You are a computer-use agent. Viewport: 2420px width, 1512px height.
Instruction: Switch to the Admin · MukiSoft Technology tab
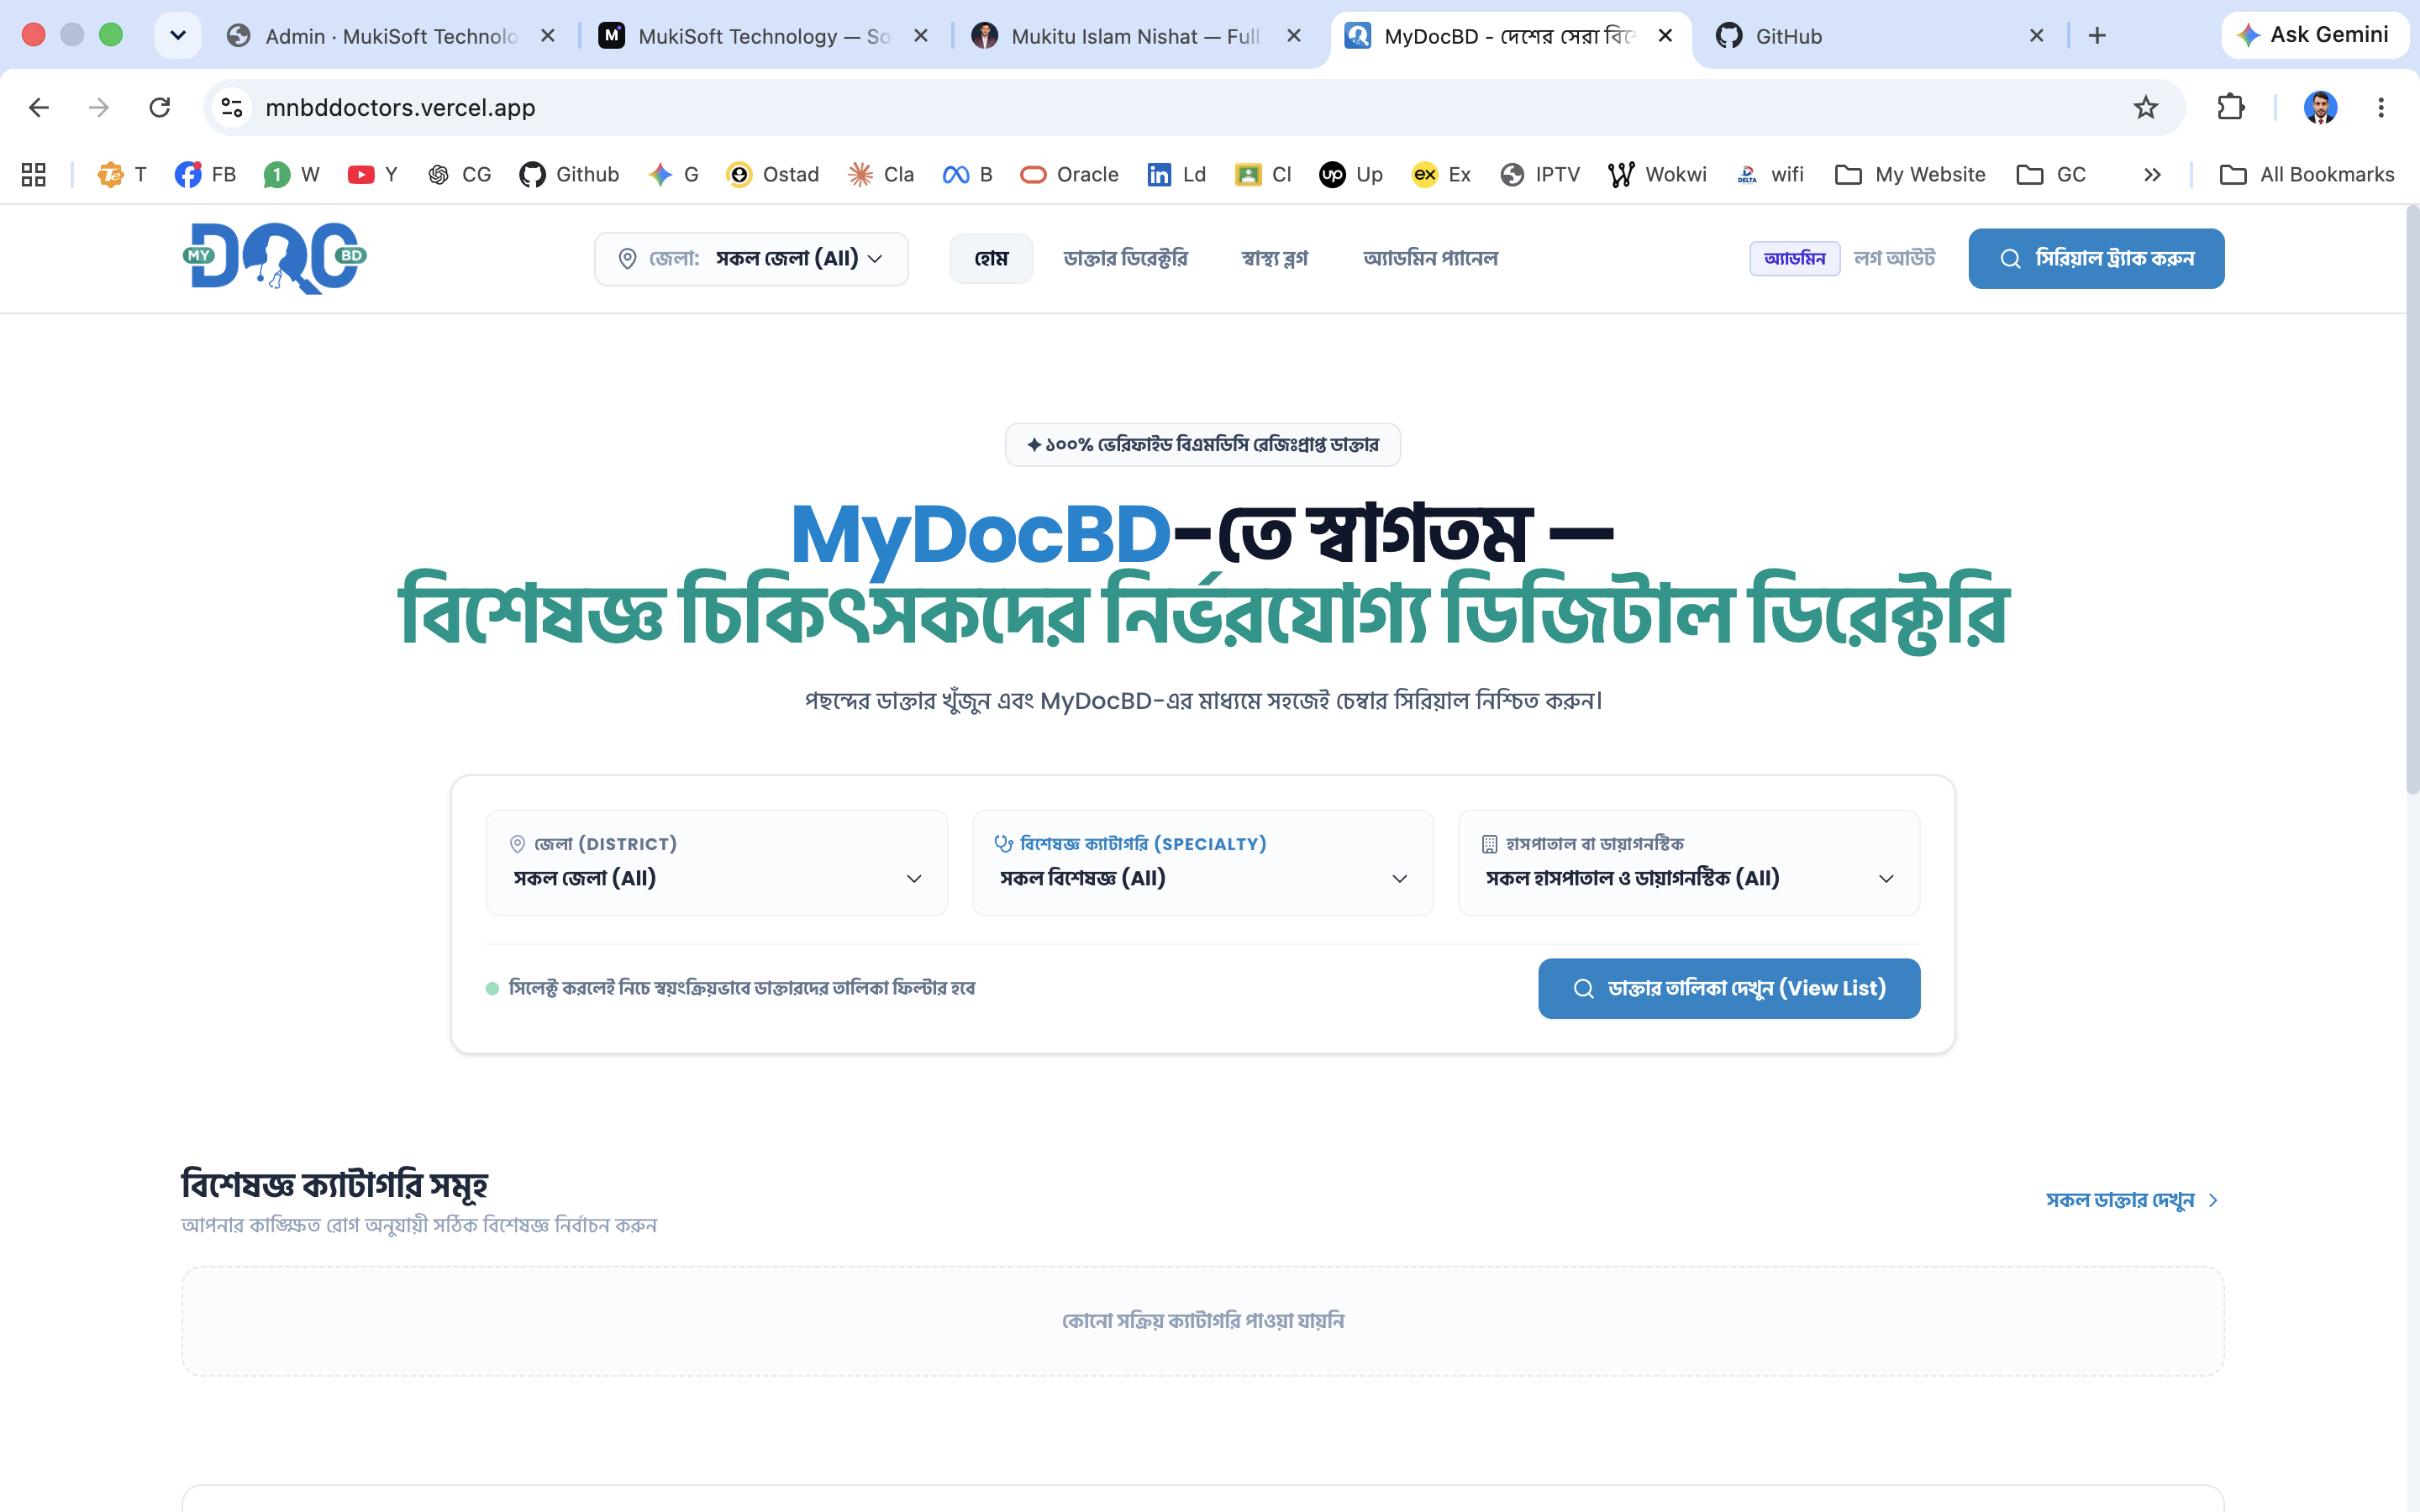point(390,36)
